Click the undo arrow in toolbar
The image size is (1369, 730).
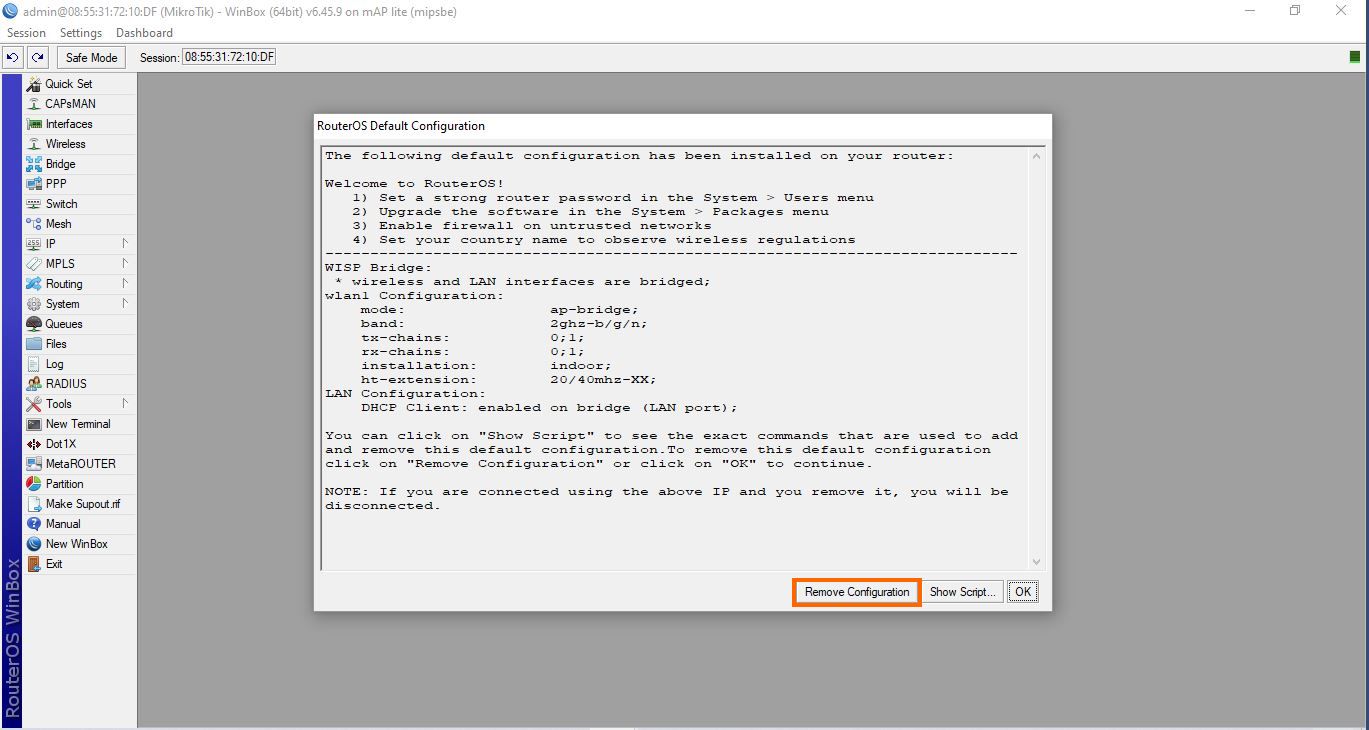(x=13, y=58)
